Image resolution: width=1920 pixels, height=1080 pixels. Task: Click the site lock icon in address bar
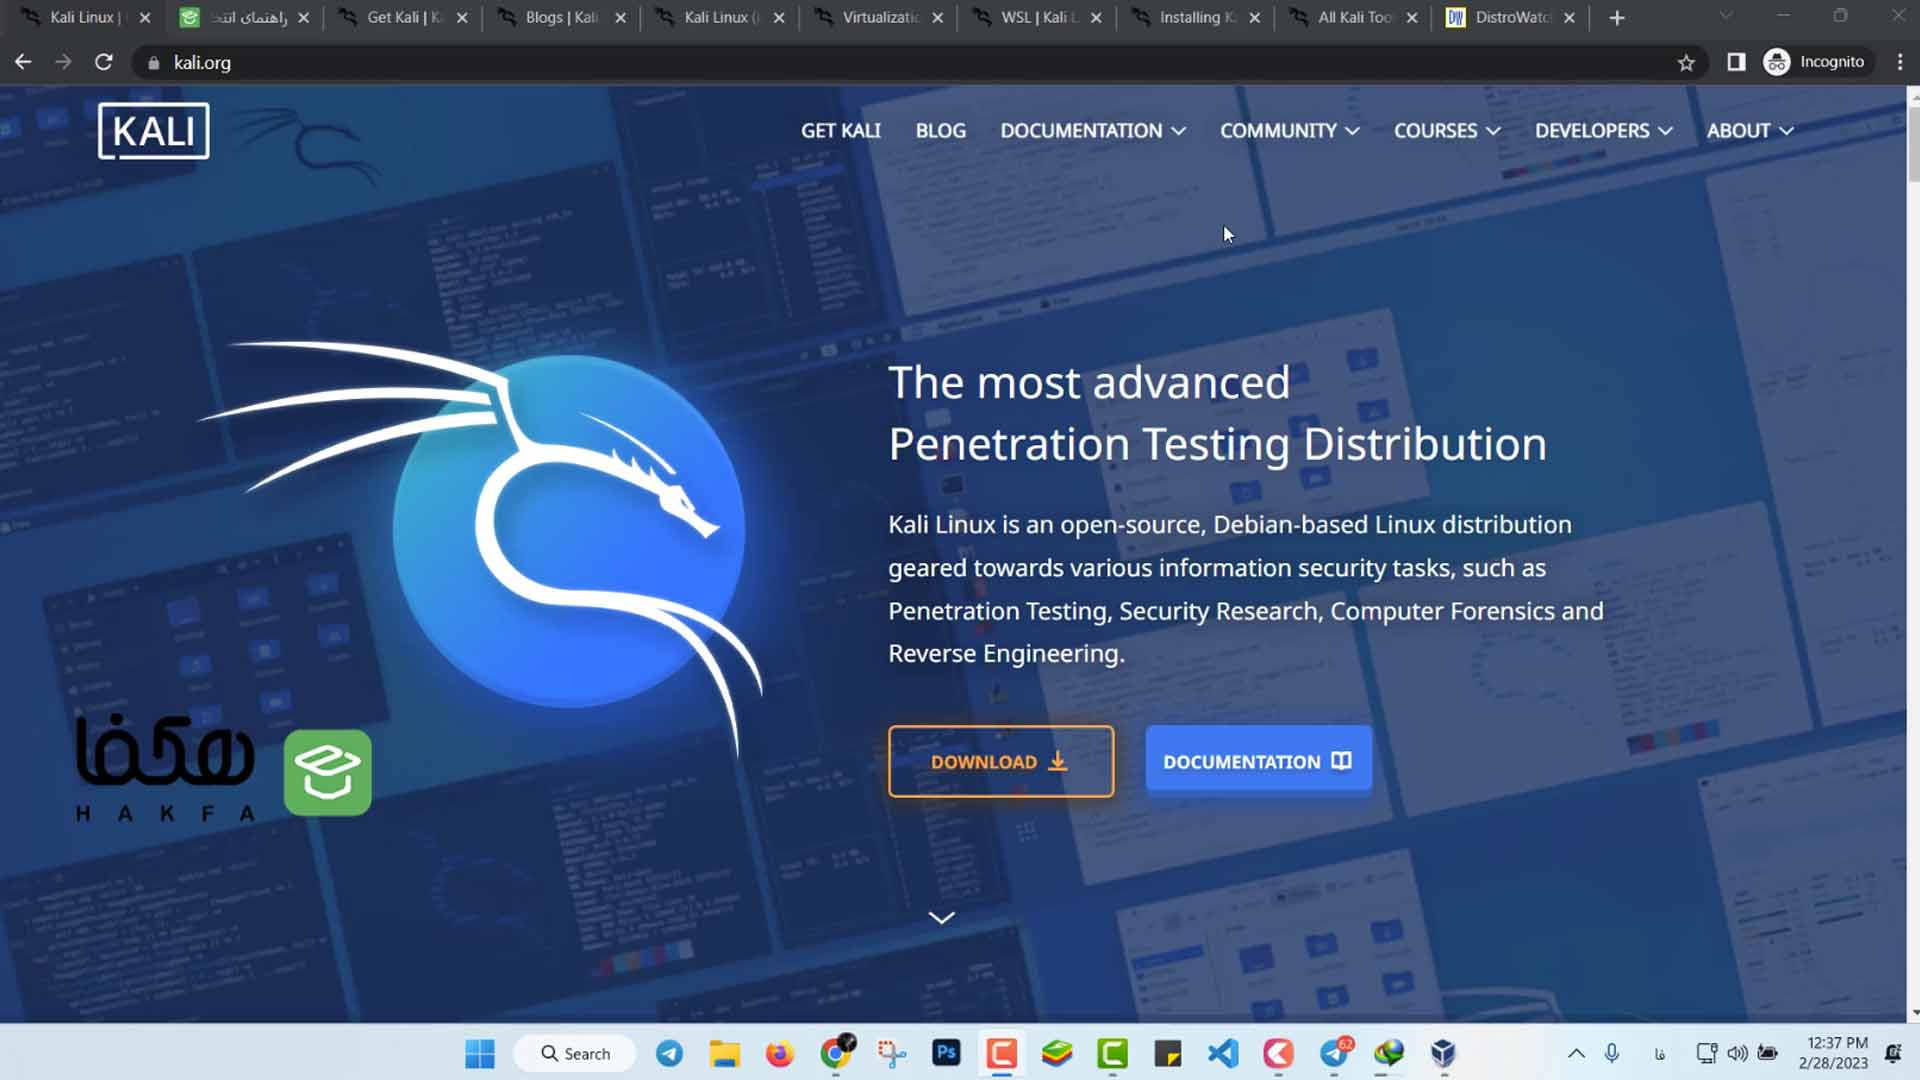[x=153, y=63]
